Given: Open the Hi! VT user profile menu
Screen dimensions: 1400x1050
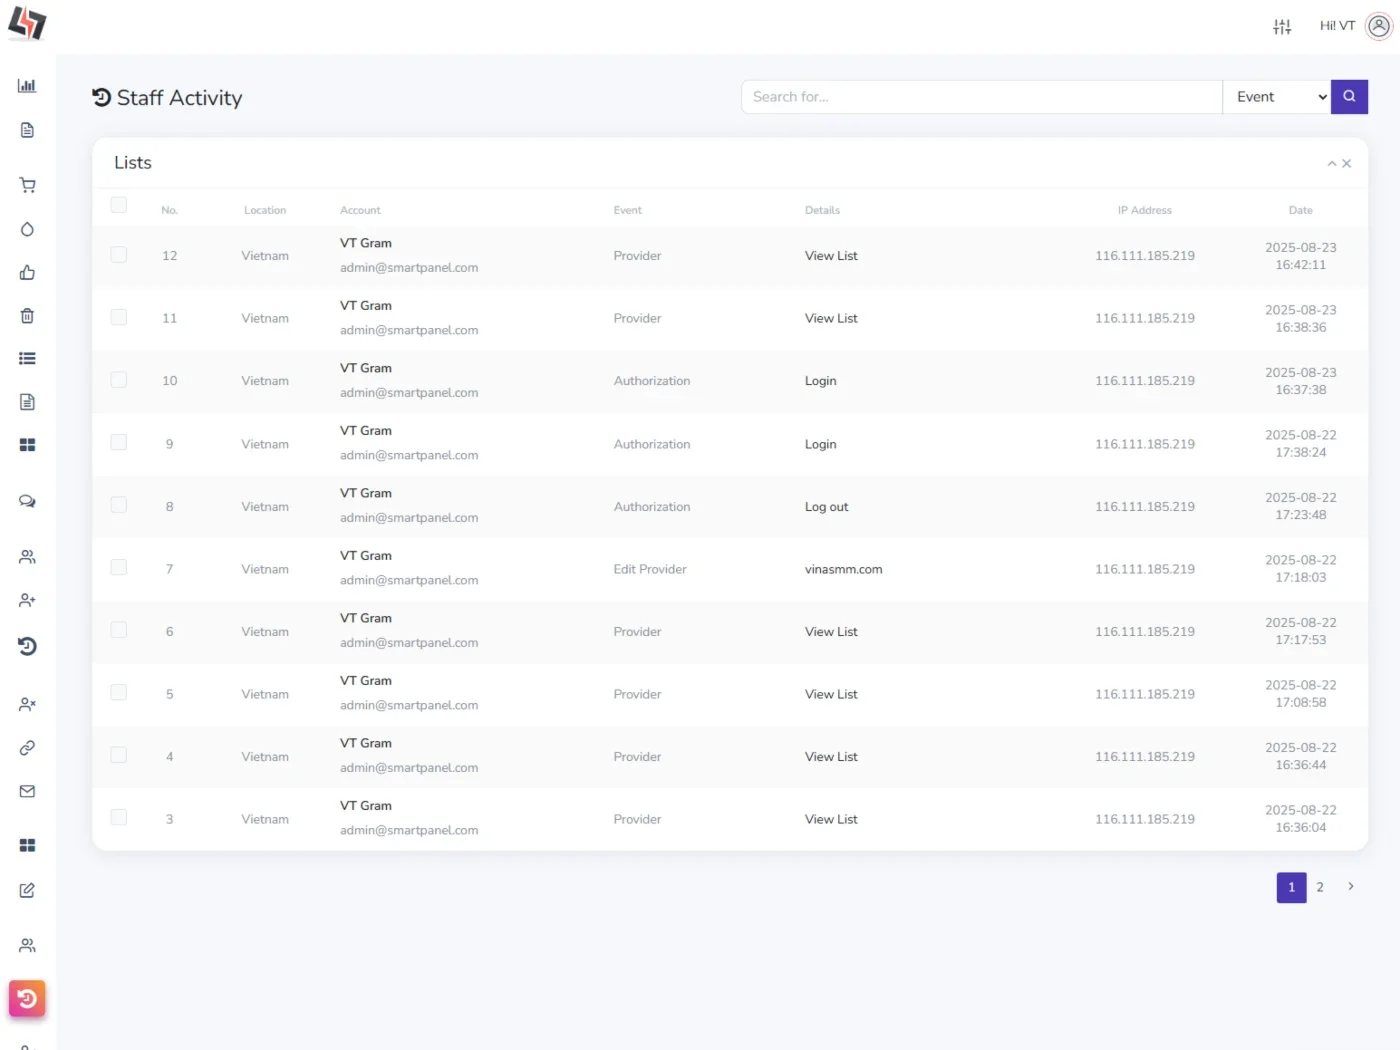Looking at the screenshot, I should point(1355,26).
